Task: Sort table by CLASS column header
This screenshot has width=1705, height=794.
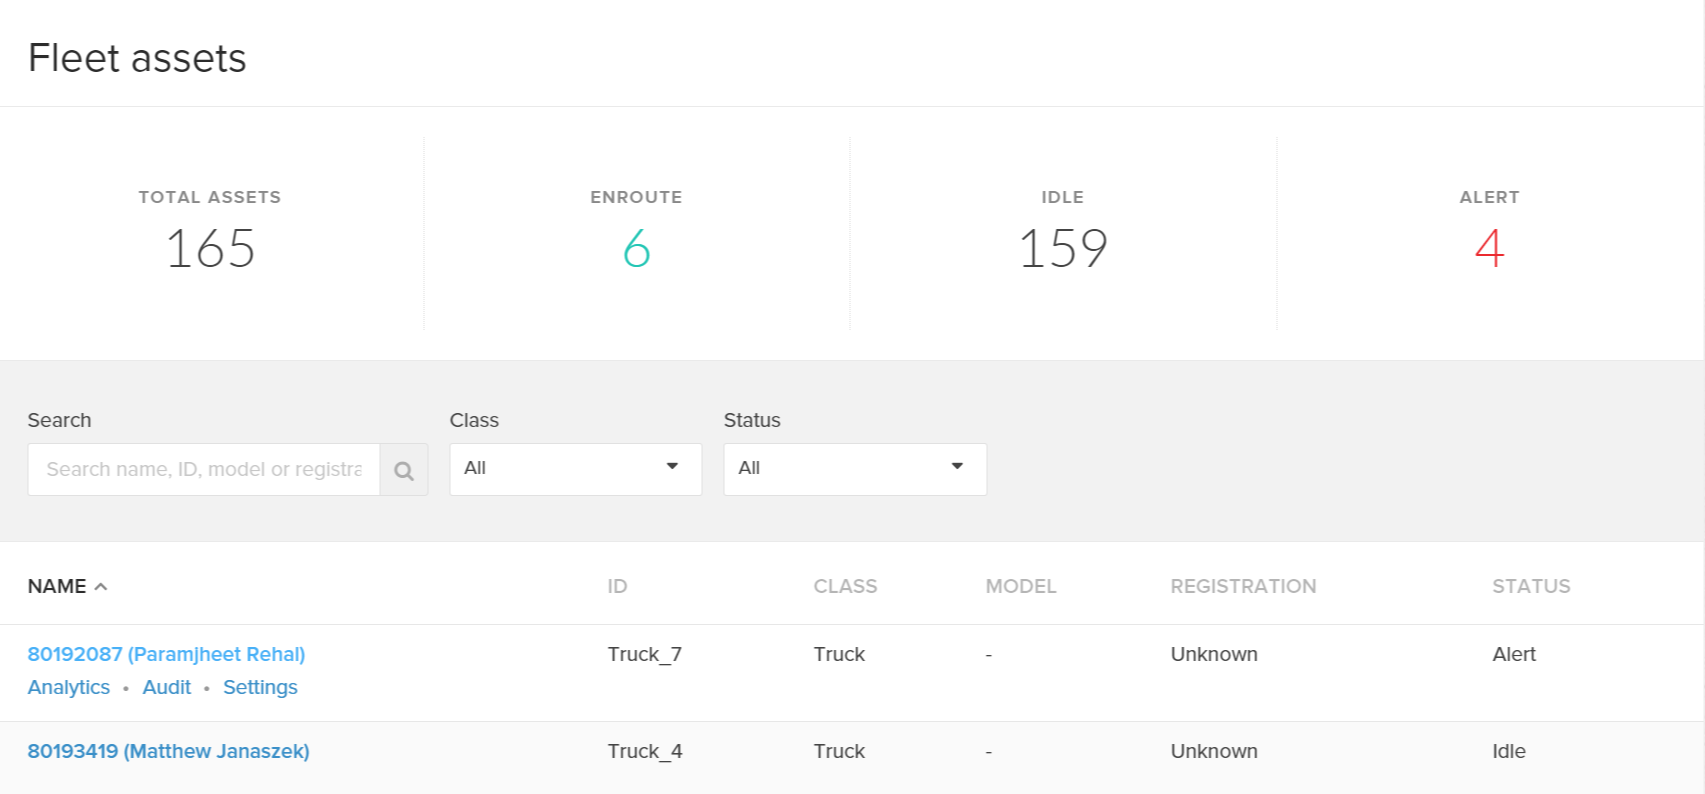Action: coord(845,587)
